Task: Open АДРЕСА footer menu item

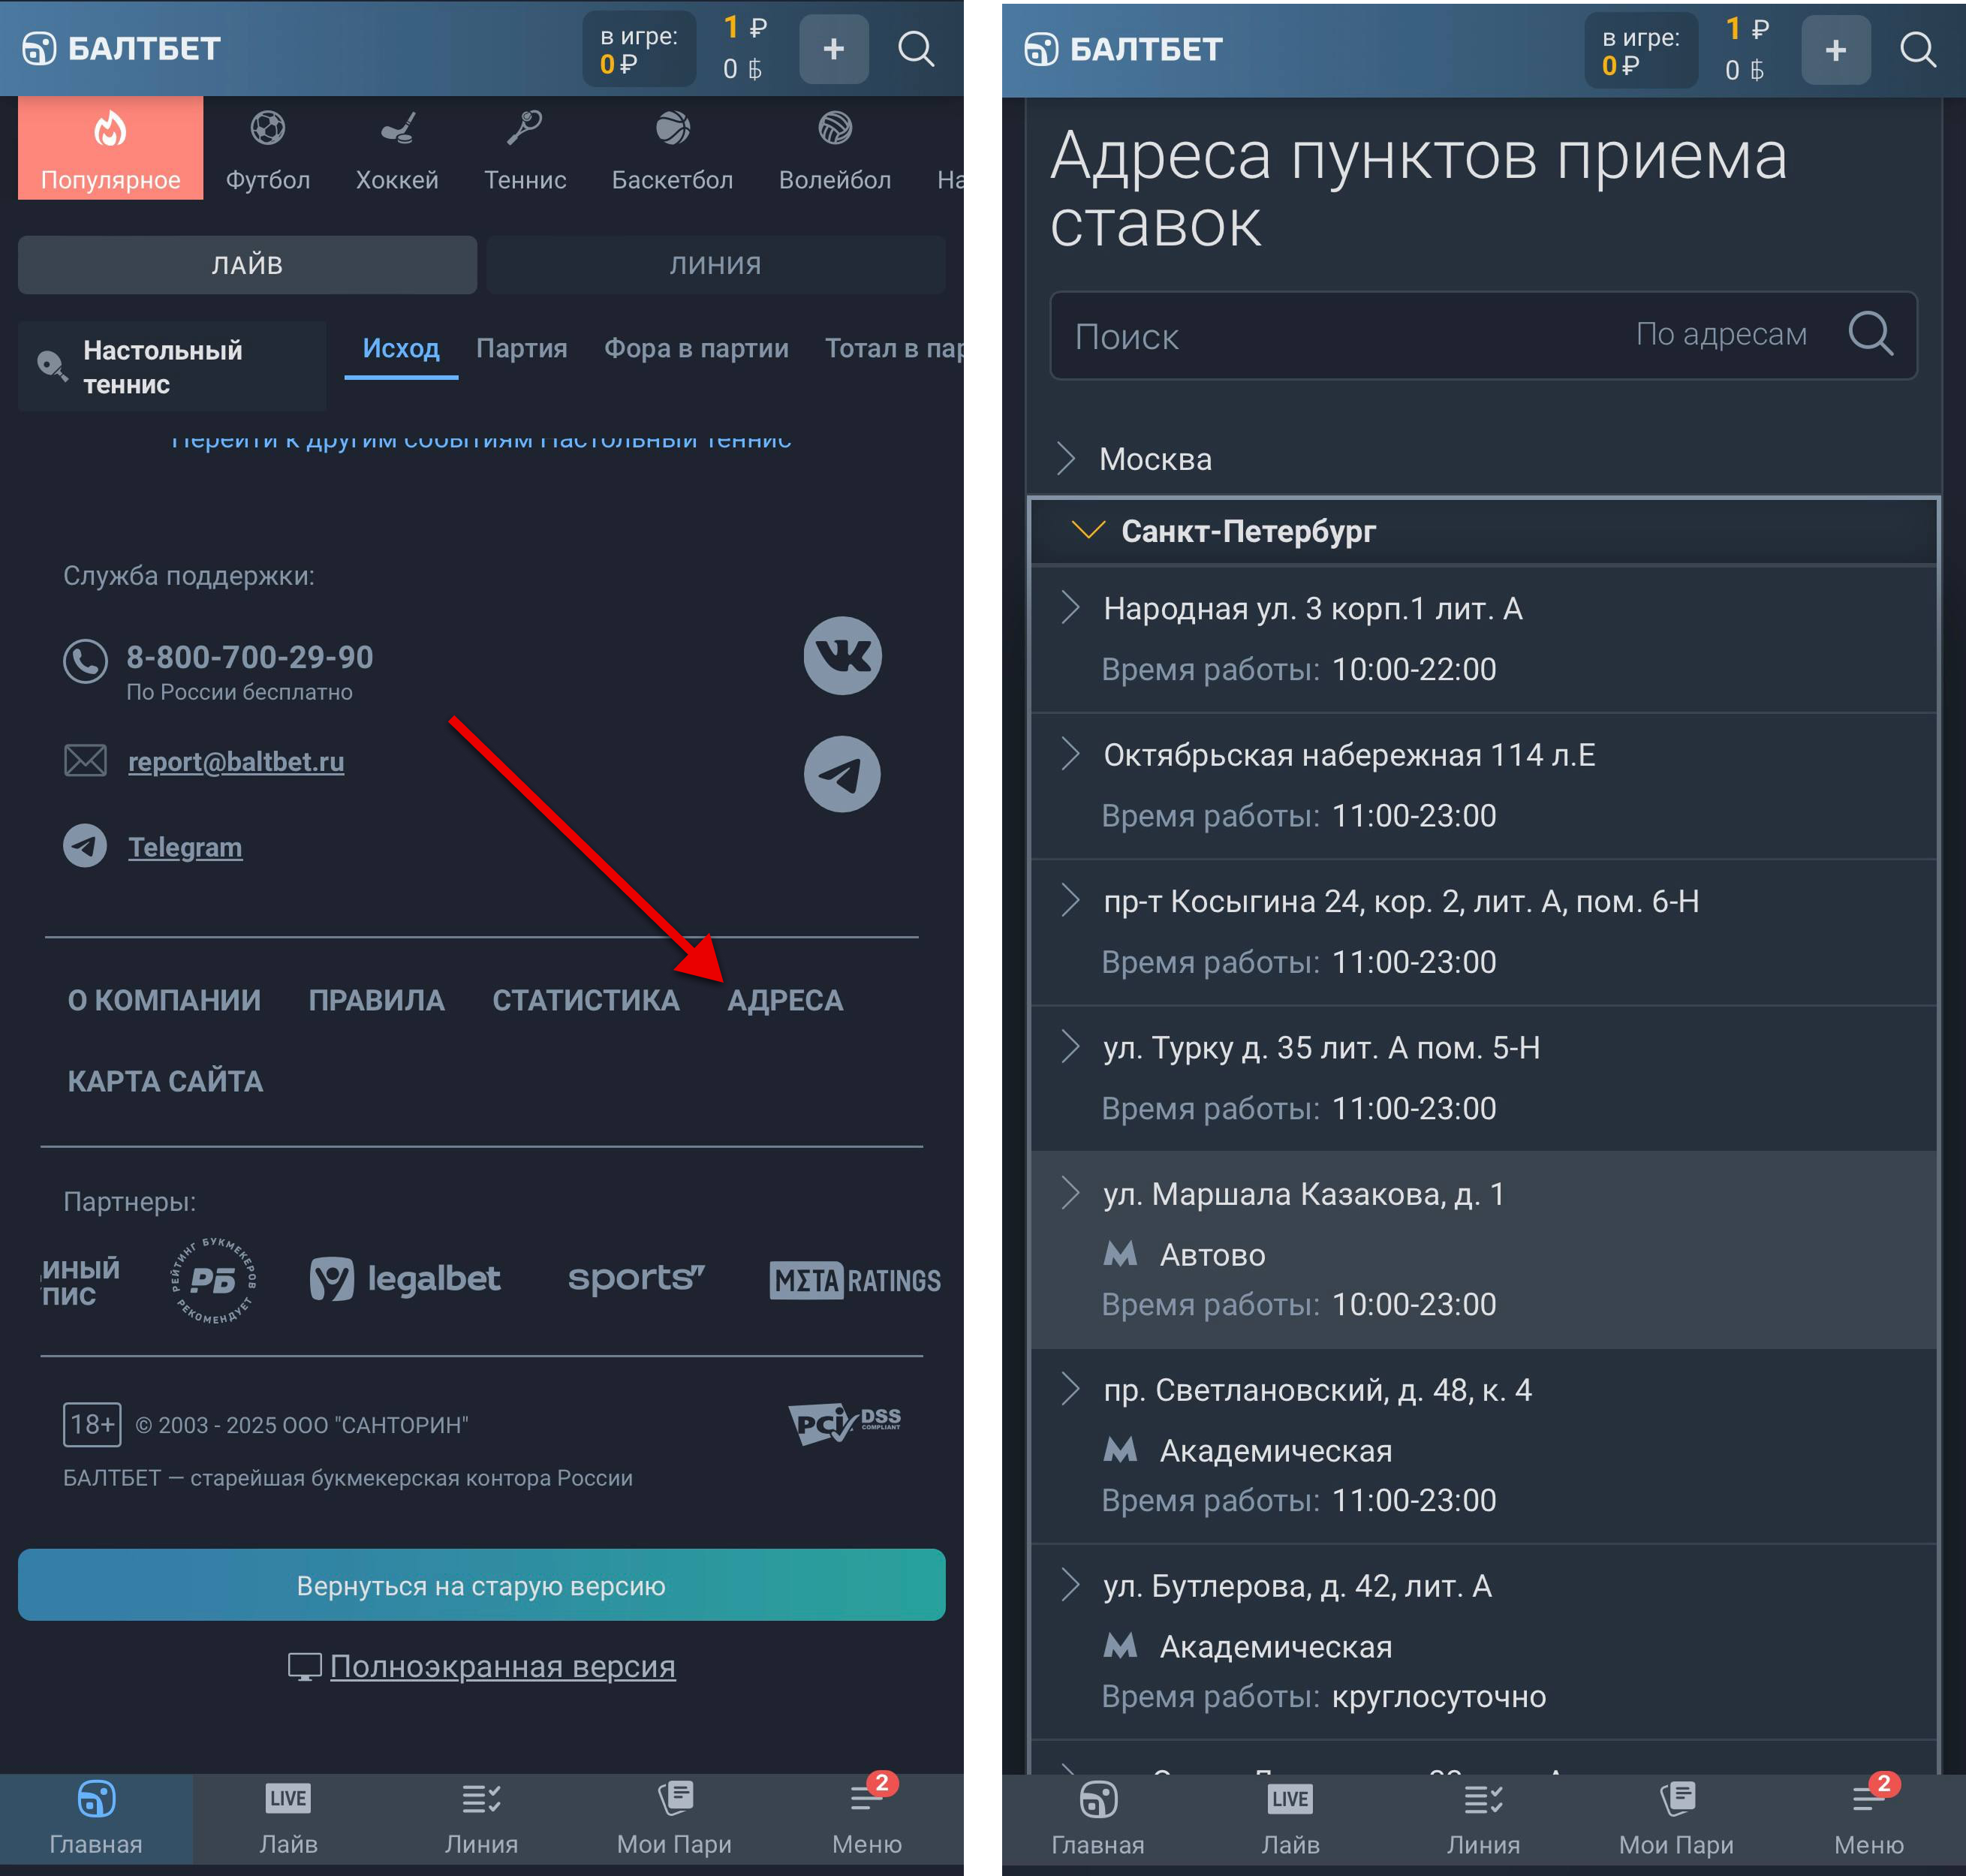Action: point(784,1000)
